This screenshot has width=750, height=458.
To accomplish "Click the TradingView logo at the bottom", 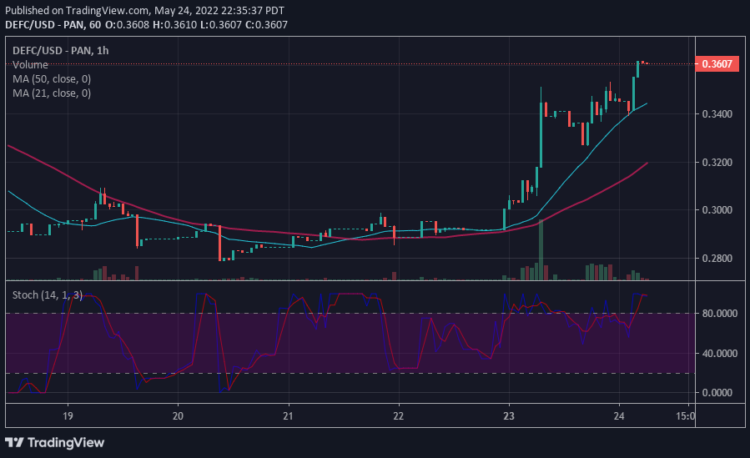I will pos(55,443).
